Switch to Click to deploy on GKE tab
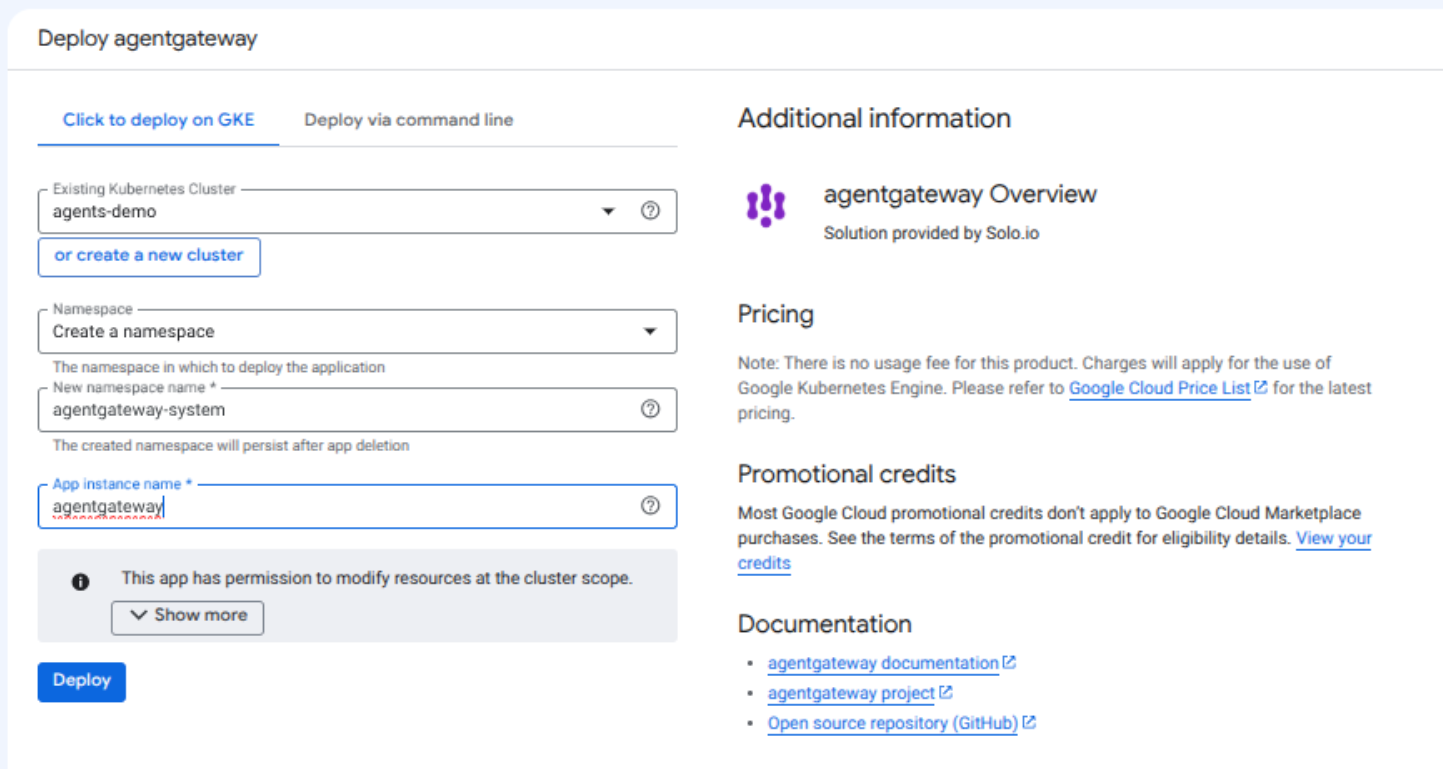1443x769 pixels. click(159, 120)
